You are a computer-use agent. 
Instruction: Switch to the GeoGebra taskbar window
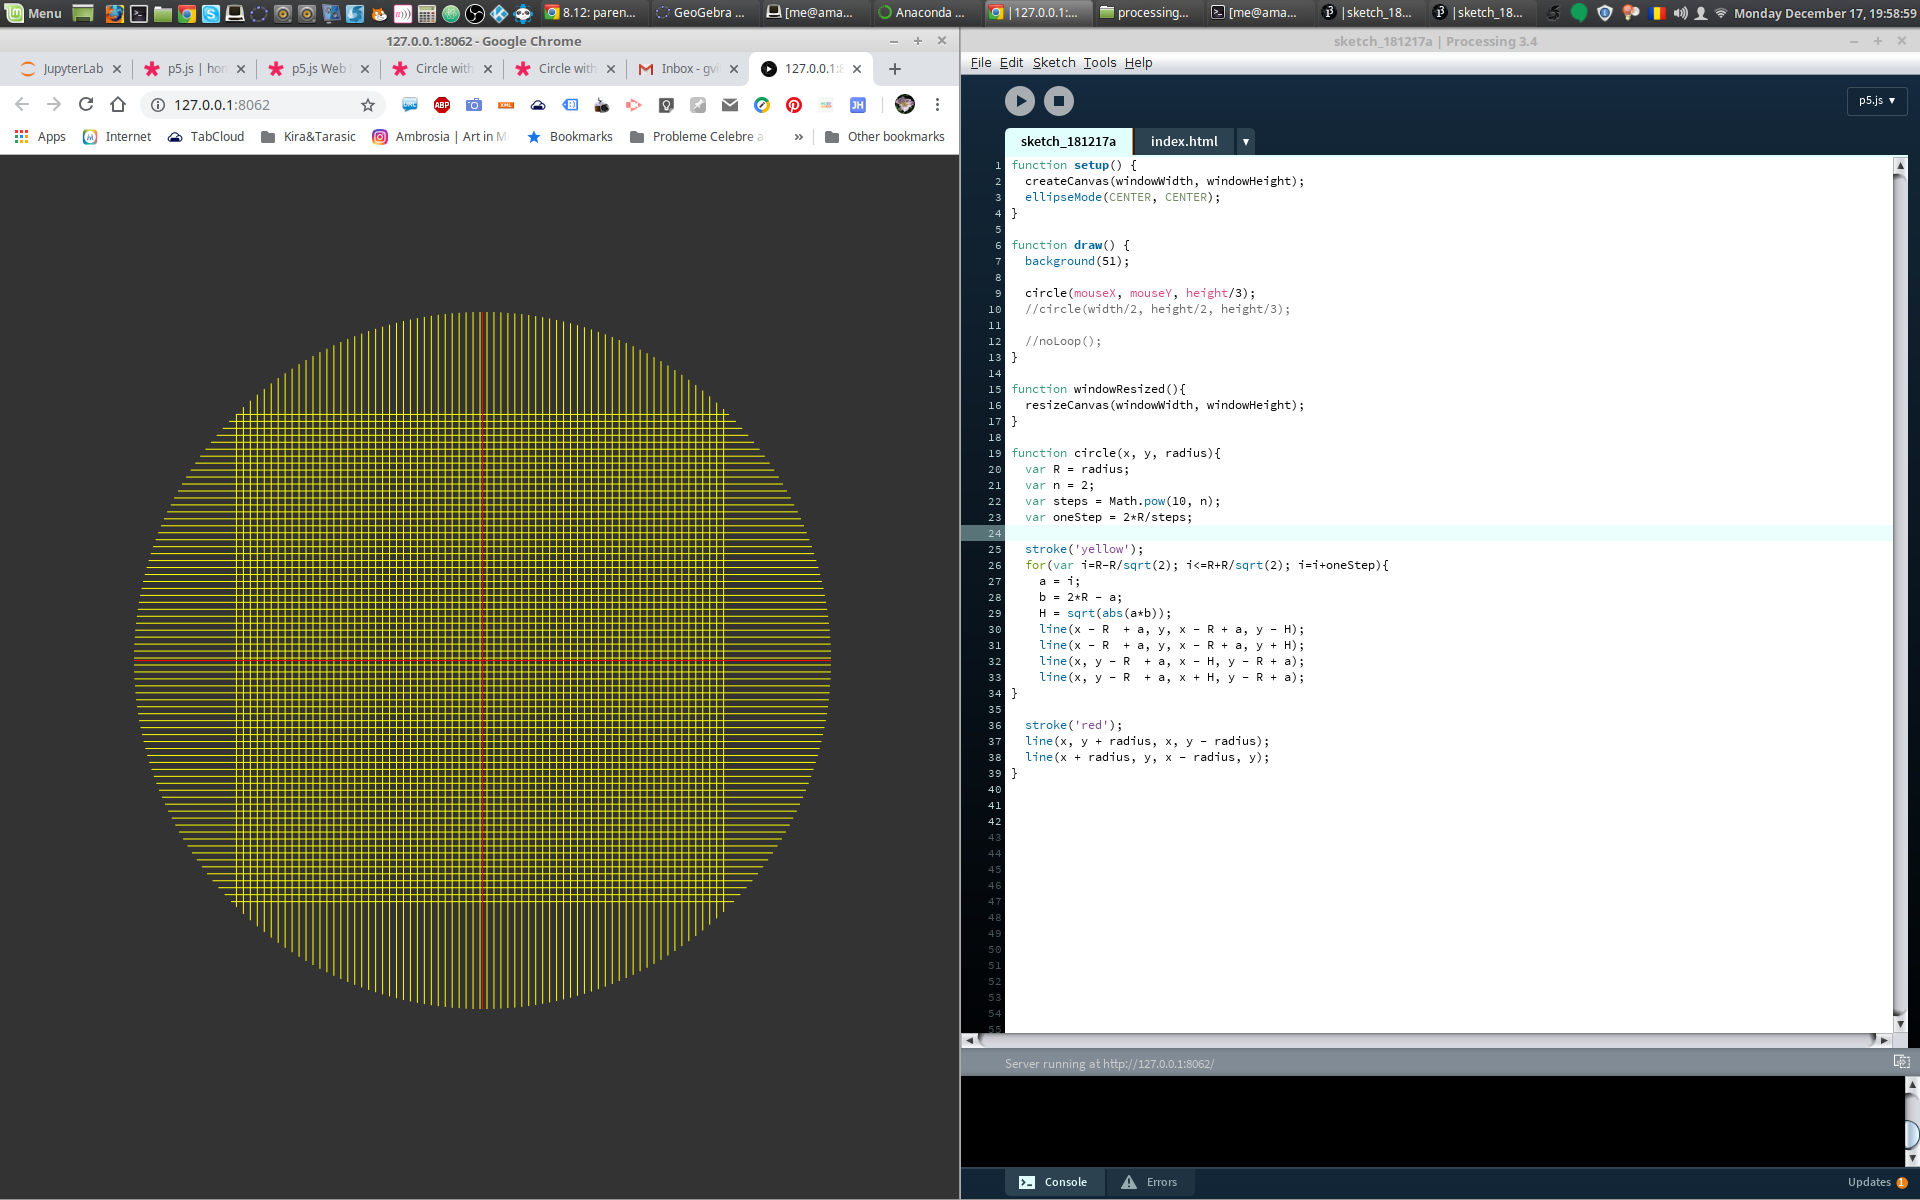tap(701, 13)
